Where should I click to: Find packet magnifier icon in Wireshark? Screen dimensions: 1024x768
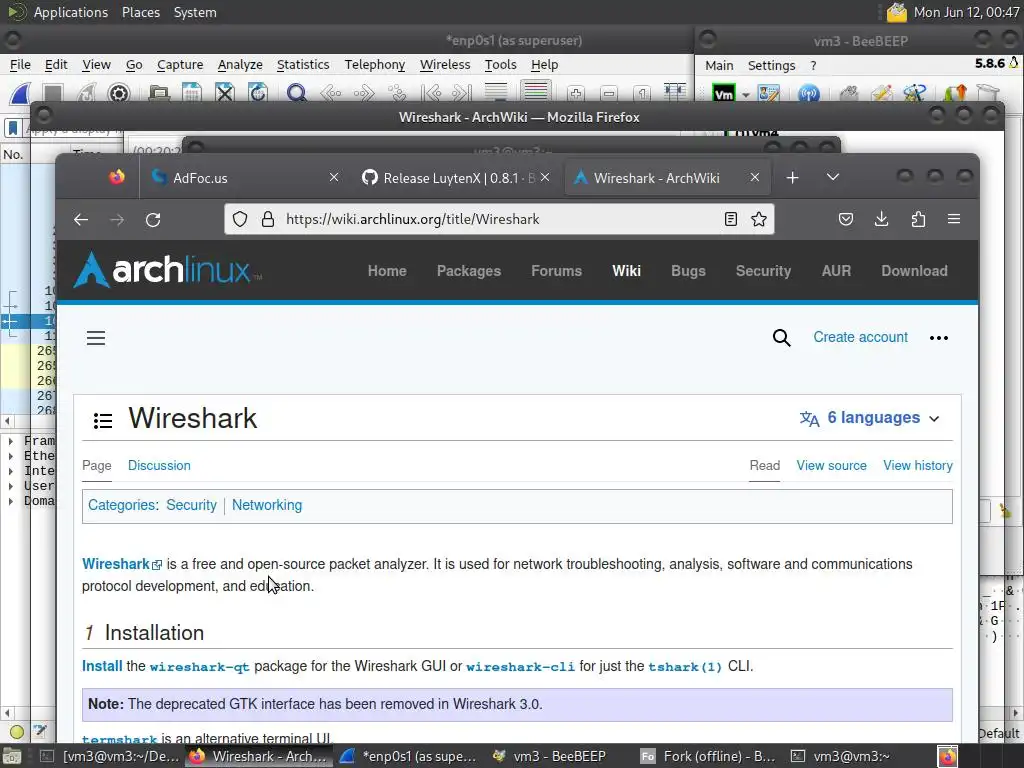[296, 93]
